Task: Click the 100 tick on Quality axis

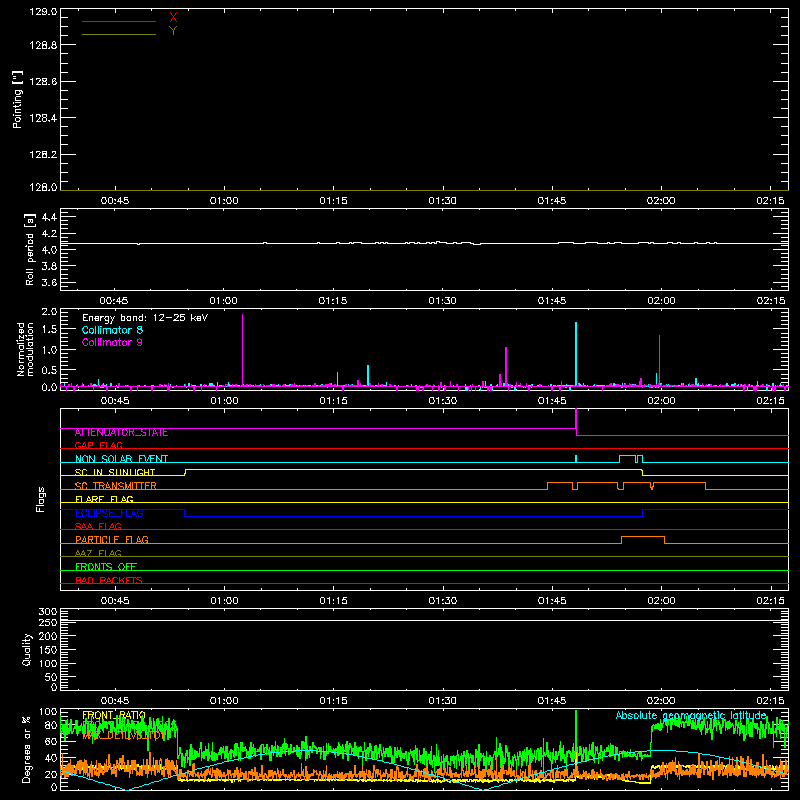Action: click(x=47, y=664)
